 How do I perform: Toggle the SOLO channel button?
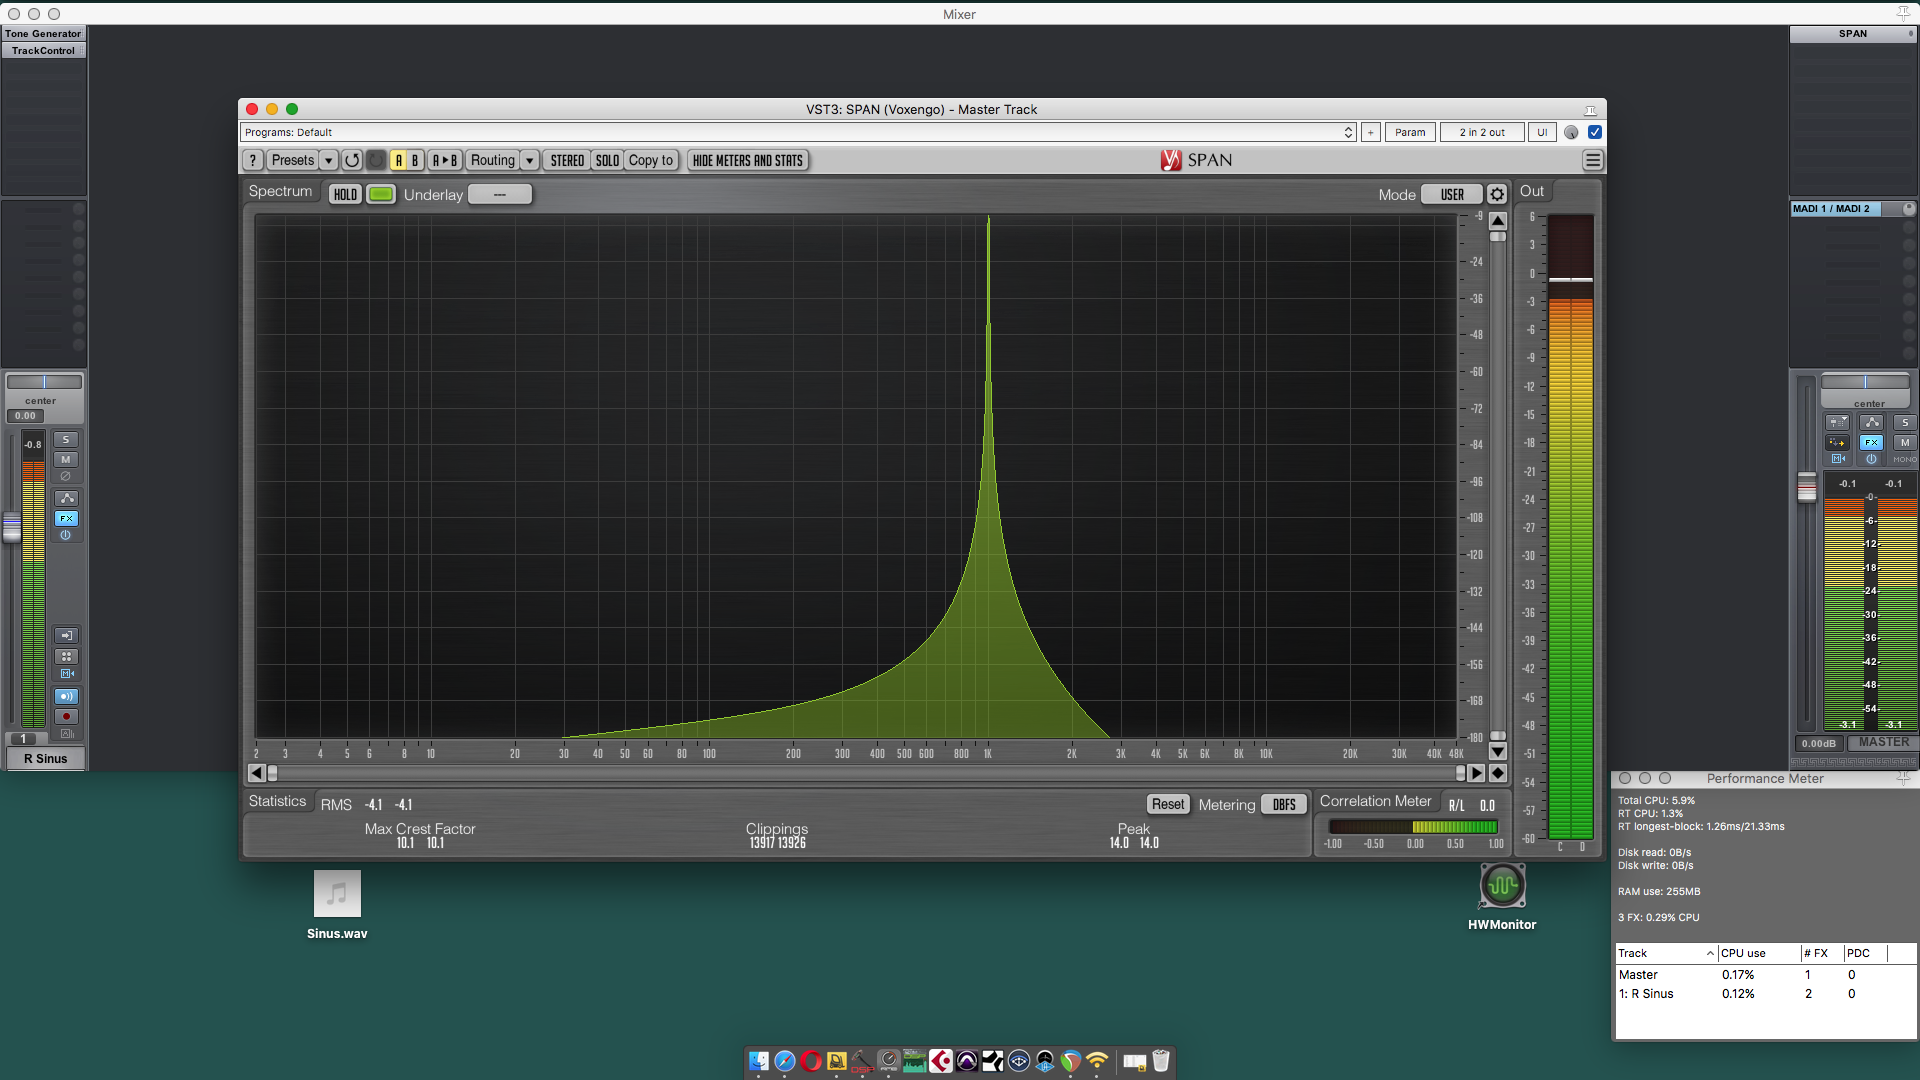pos(607,160)
